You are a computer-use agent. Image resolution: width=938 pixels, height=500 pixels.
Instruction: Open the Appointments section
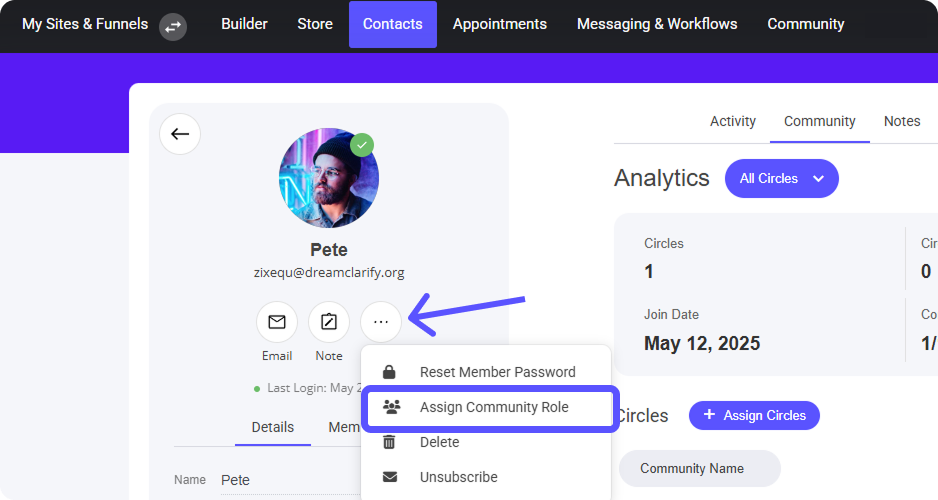coord(499,24)
